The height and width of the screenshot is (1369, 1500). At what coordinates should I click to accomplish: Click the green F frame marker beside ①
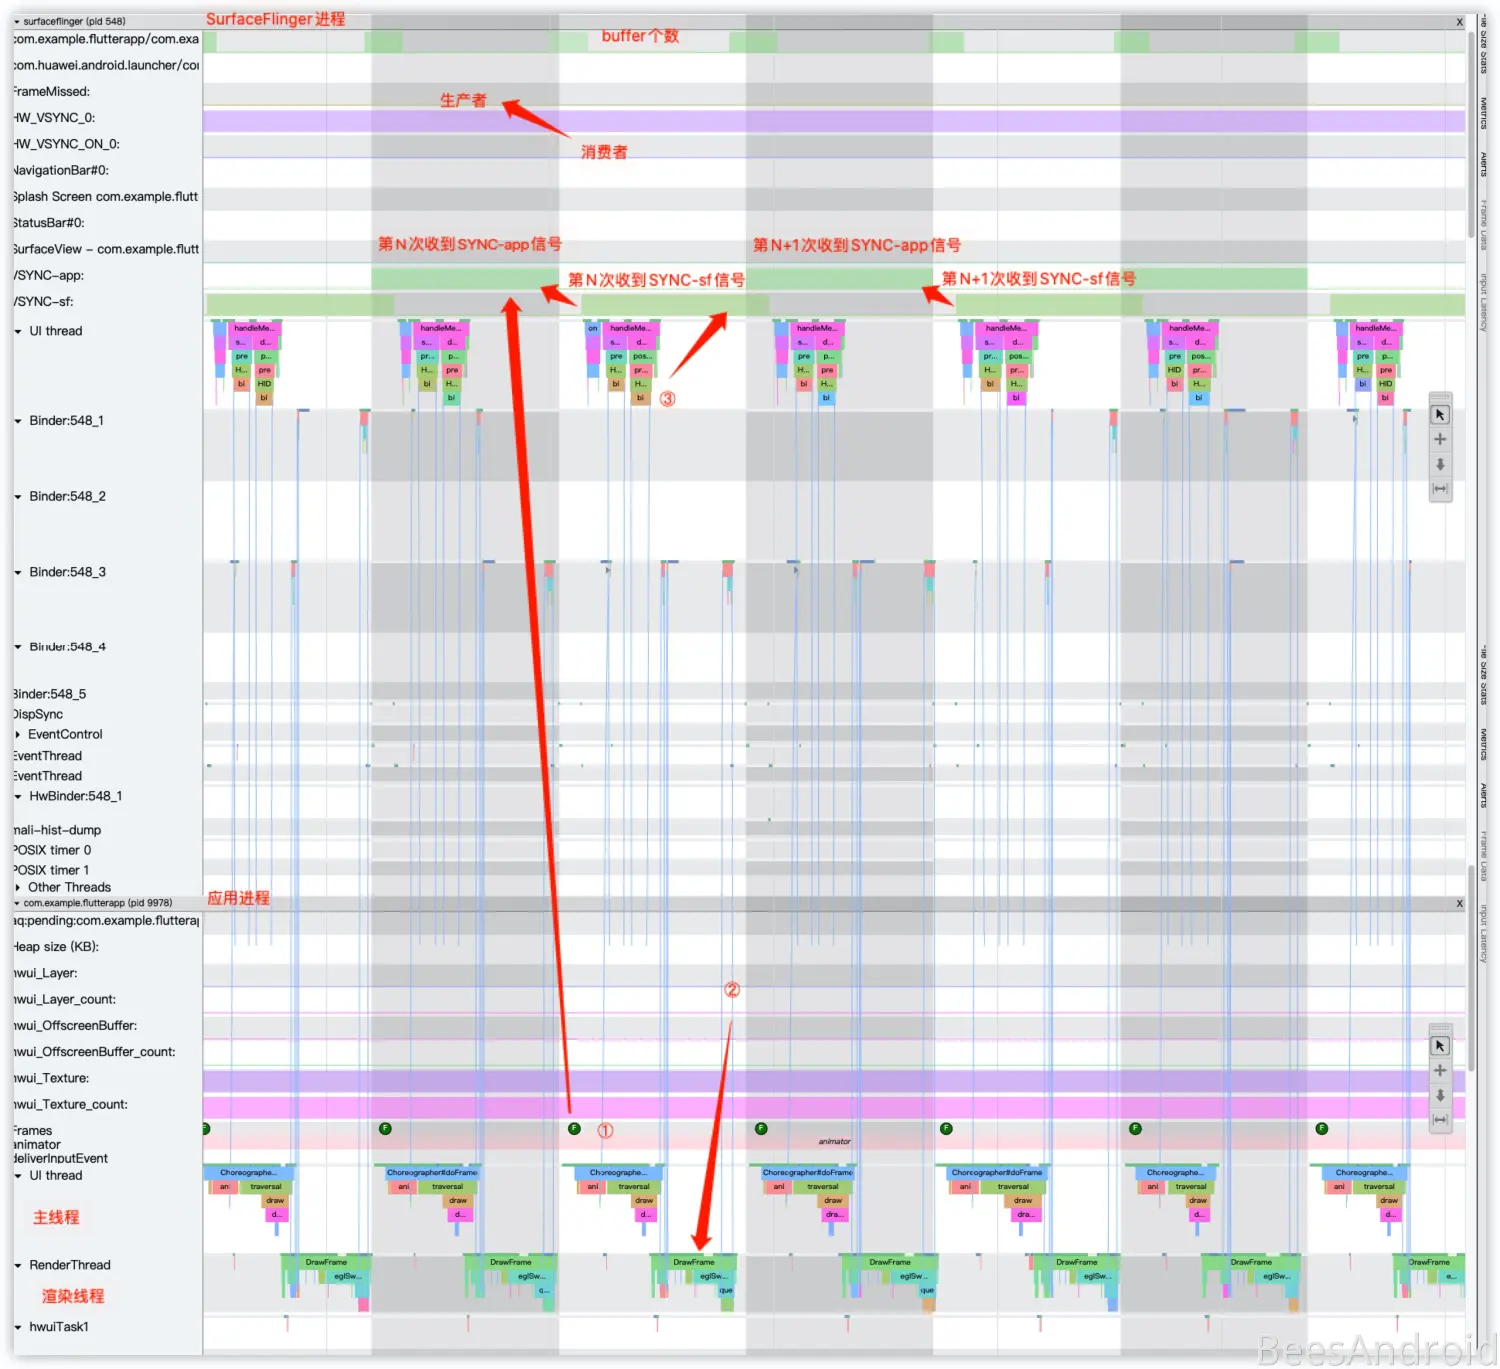(574, 1129)
